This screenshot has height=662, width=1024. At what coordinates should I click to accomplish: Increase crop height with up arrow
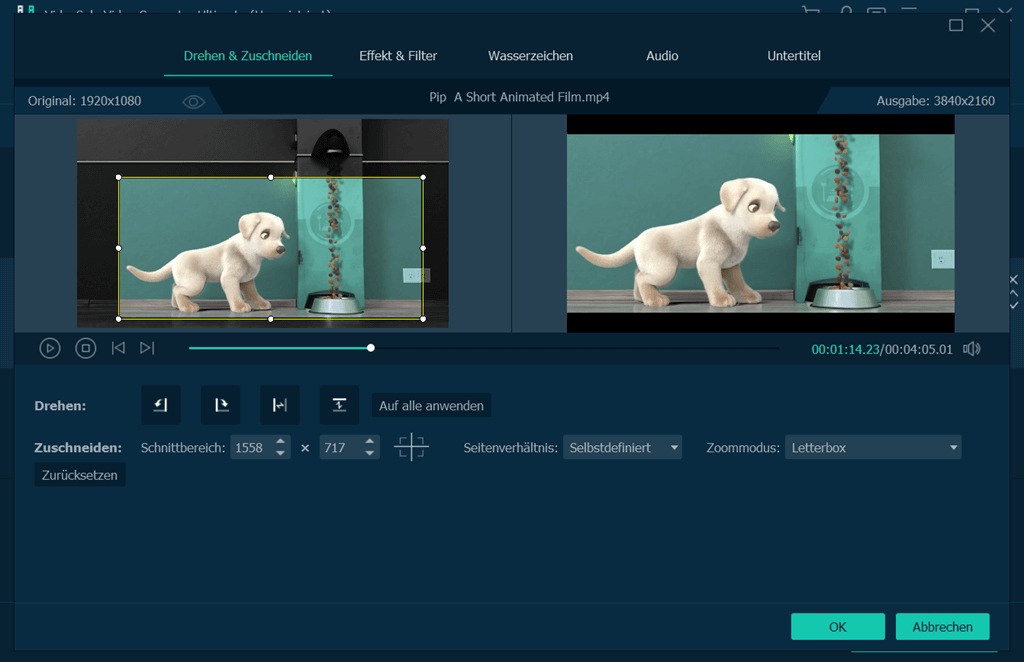tap(370, 441)
